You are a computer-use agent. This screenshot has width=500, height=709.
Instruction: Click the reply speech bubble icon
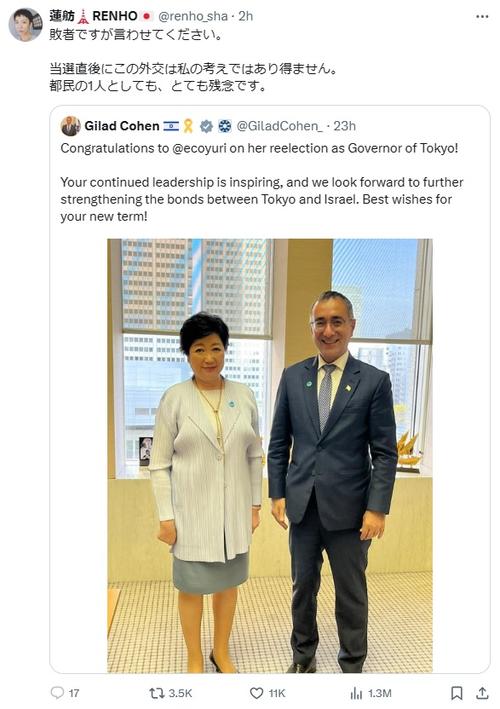coord(57,693)
